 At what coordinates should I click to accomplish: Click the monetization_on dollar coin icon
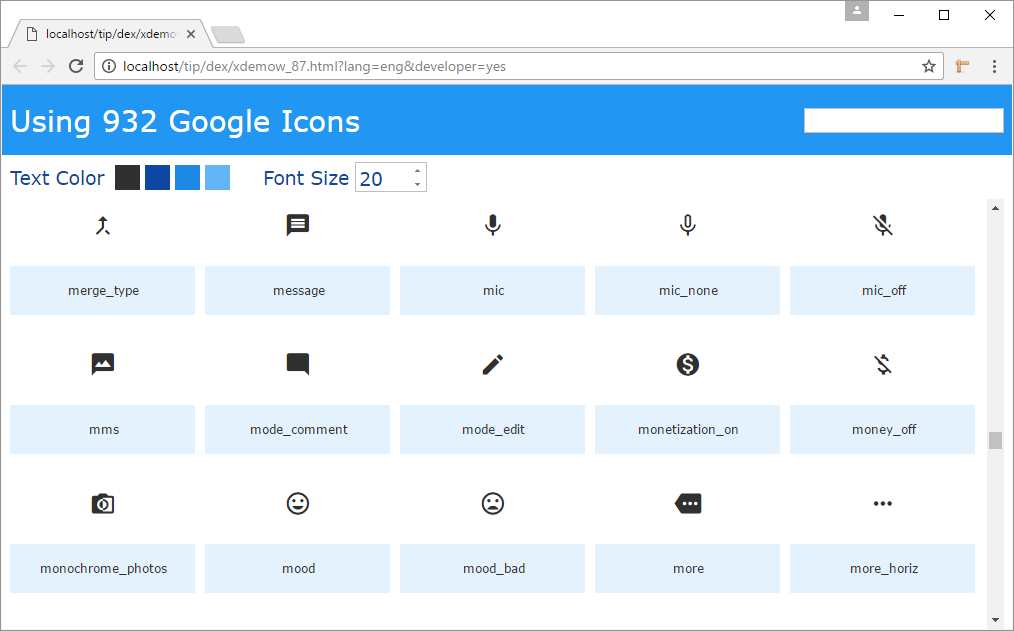688,364
